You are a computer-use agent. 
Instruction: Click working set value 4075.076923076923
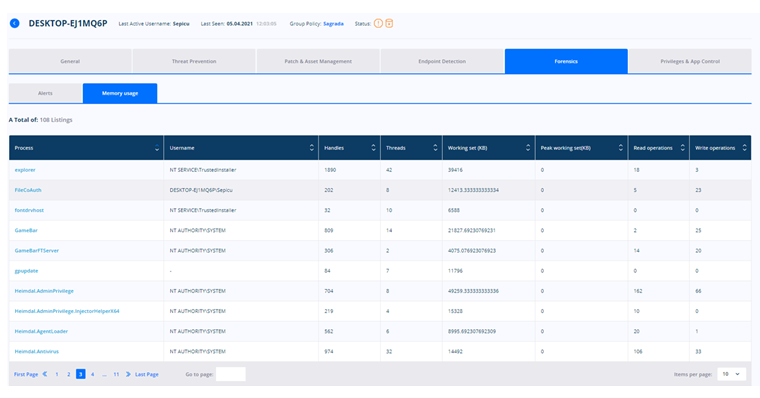[472, 251]
